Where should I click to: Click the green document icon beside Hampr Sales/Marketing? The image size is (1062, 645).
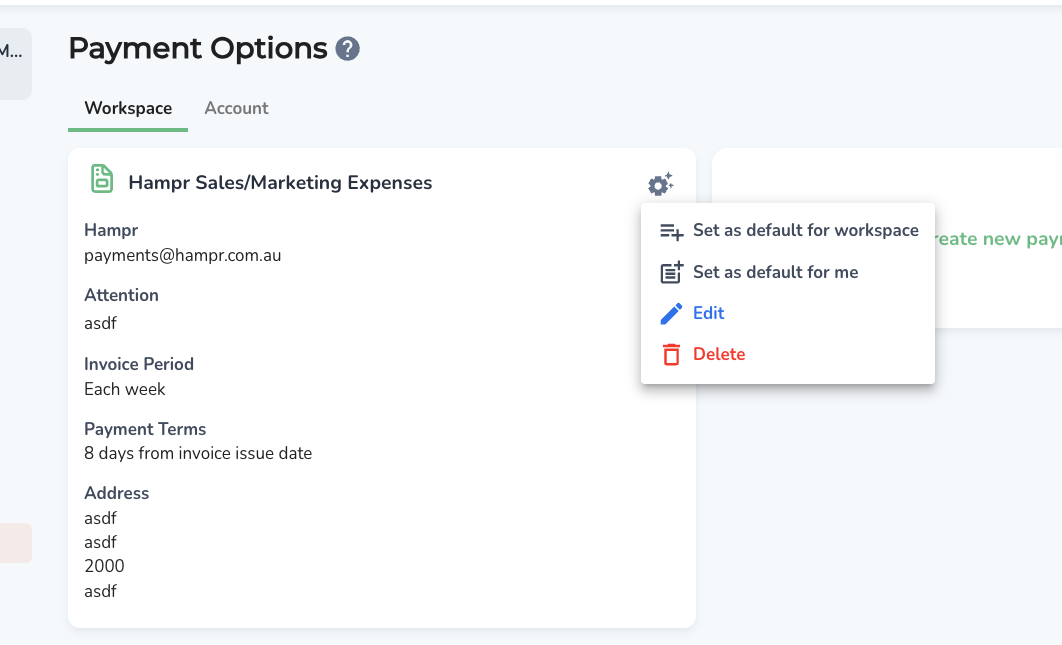[x=102, y=179]
